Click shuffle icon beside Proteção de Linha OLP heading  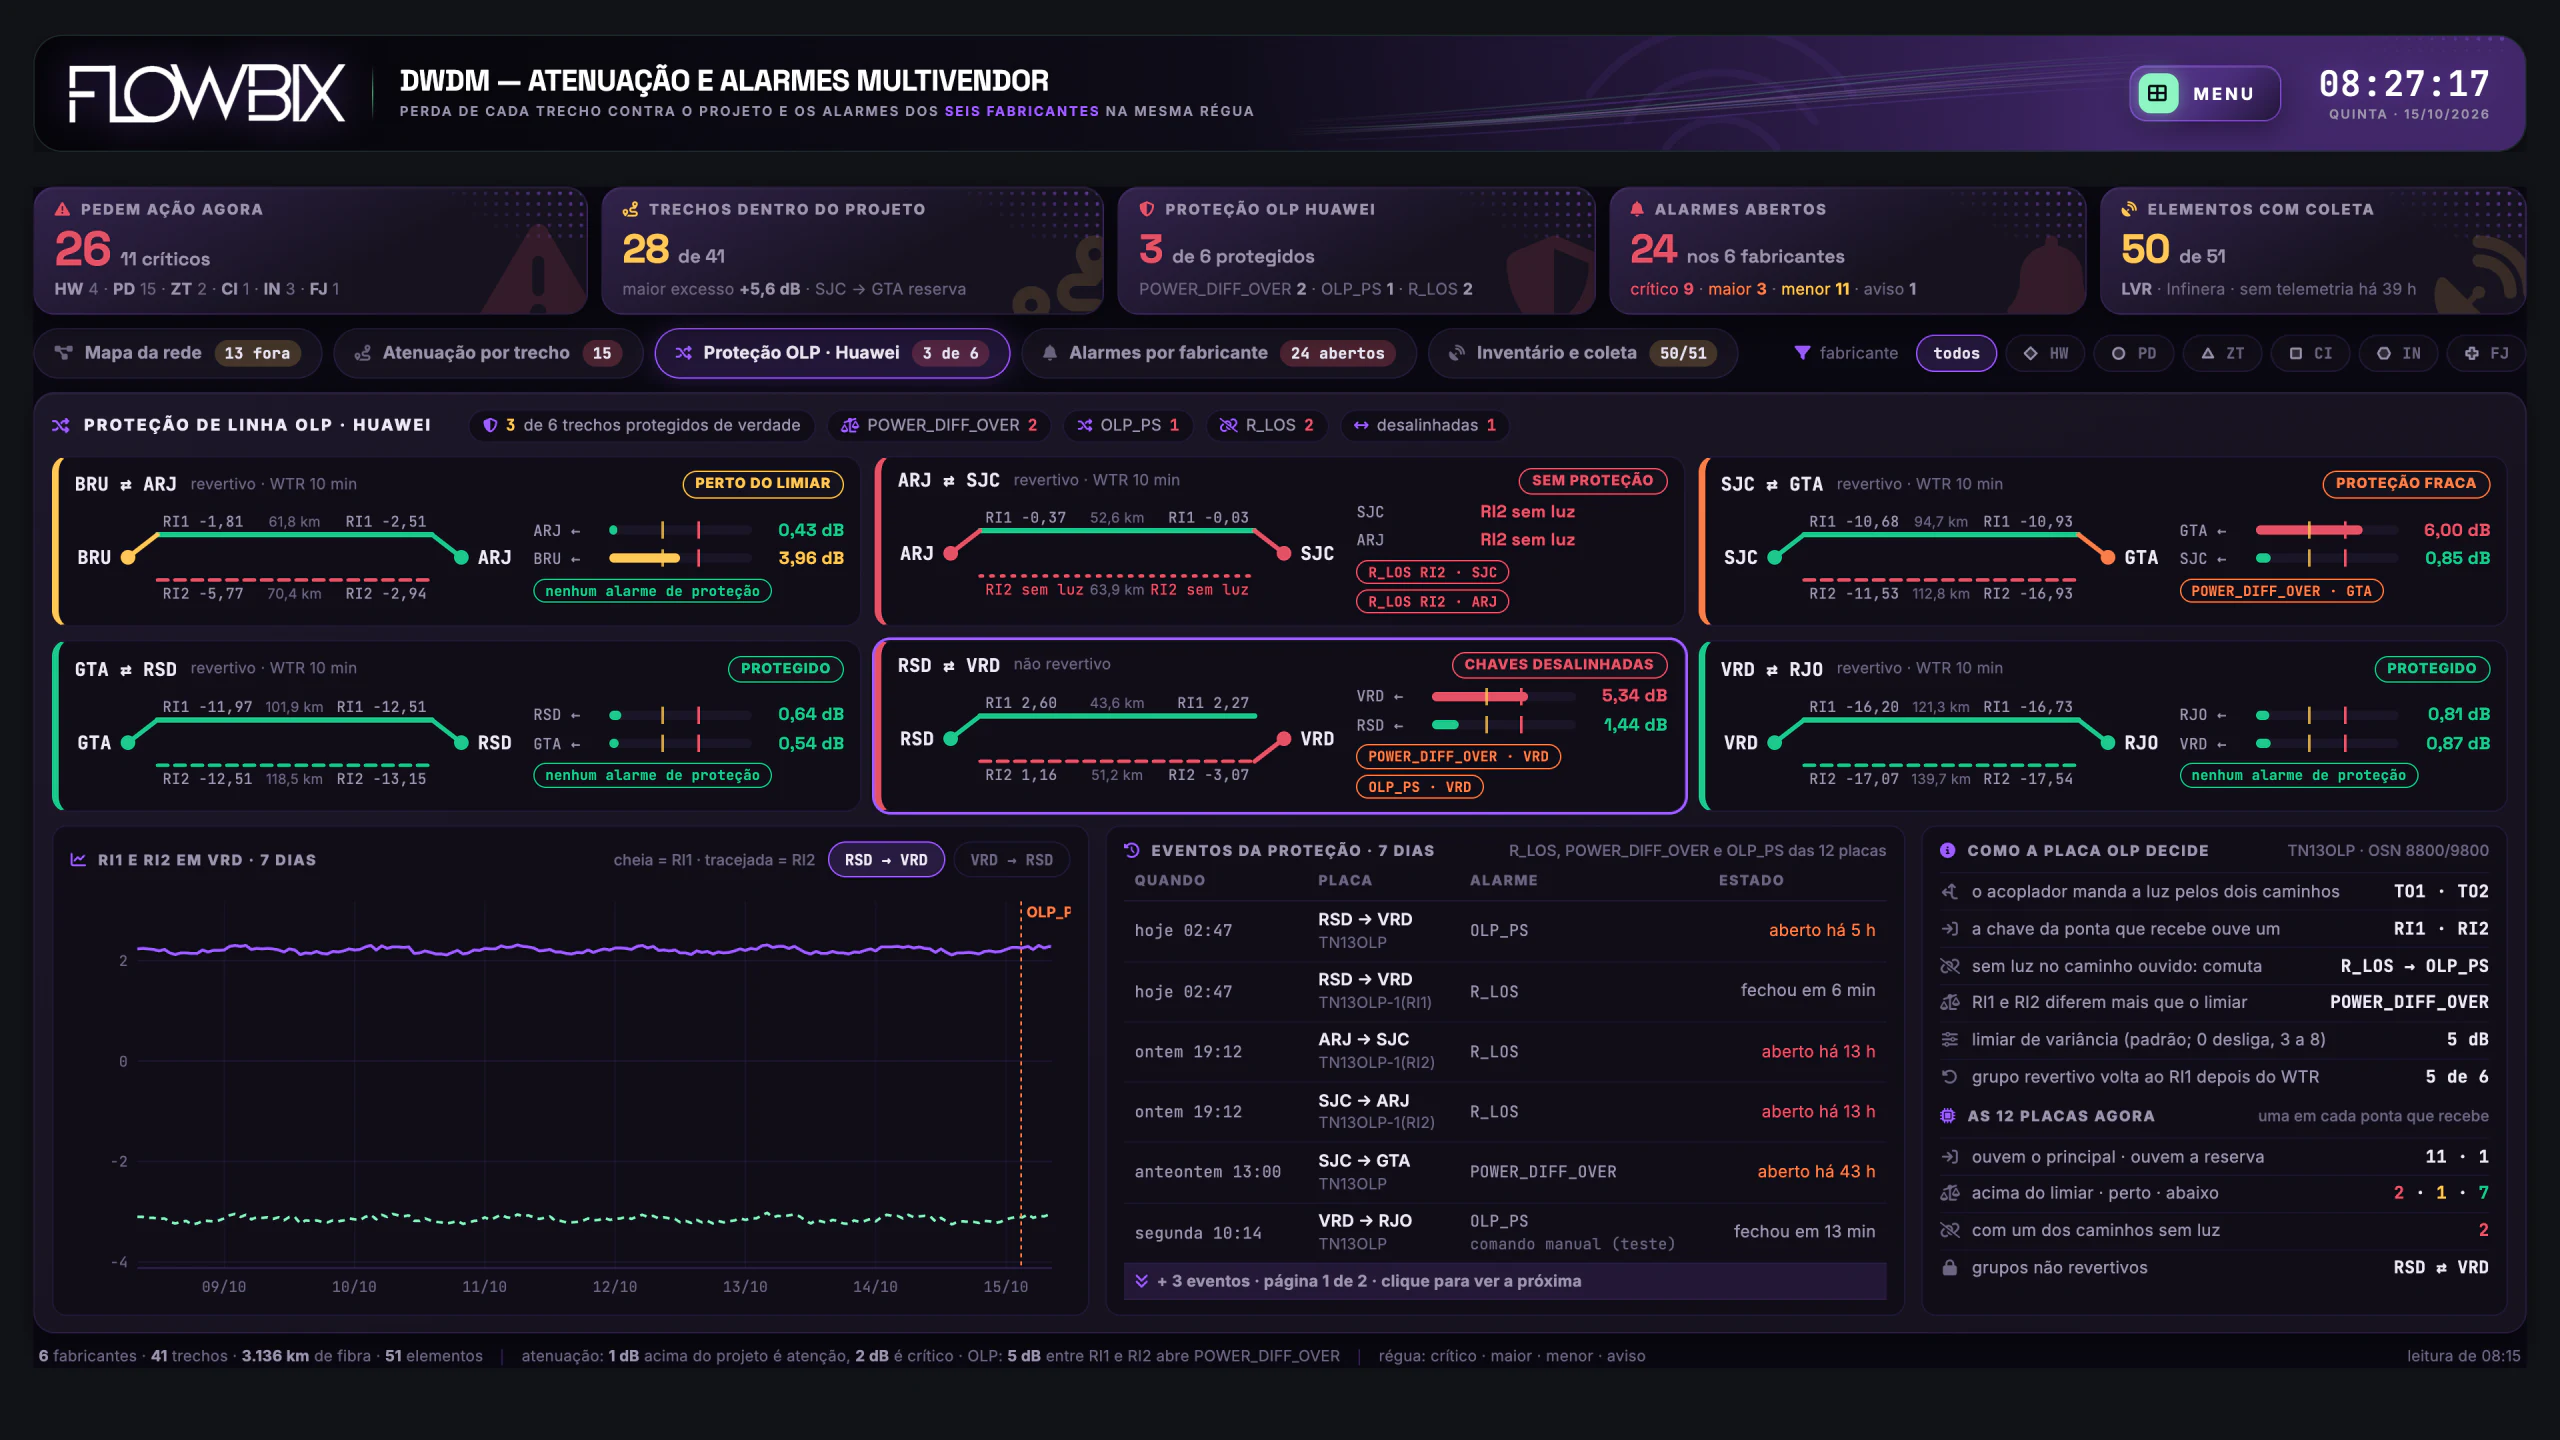61,425
